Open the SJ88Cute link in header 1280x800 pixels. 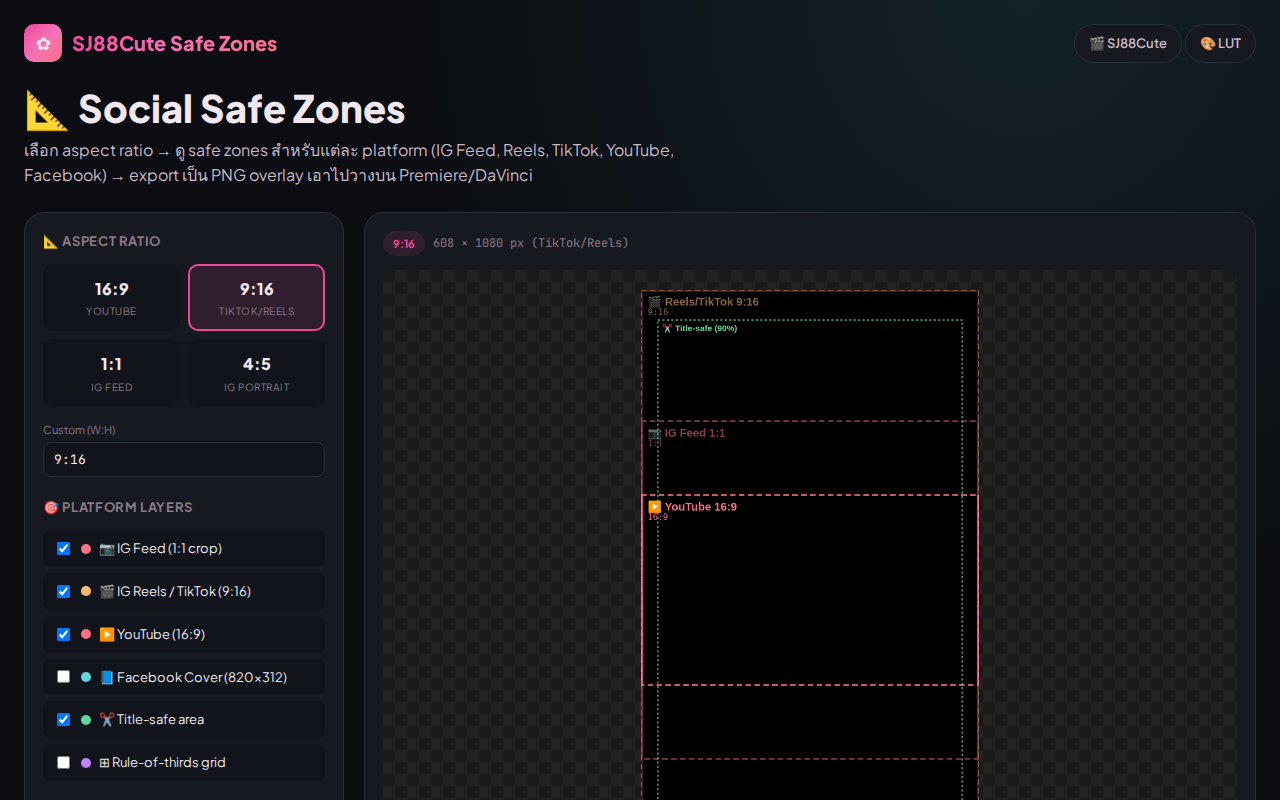pyautogui.click(x=1128, y=43)
